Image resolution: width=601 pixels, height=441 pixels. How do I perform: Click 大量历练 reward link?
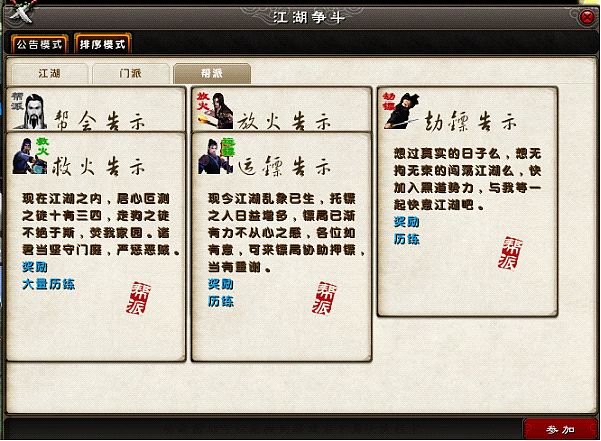49,284
